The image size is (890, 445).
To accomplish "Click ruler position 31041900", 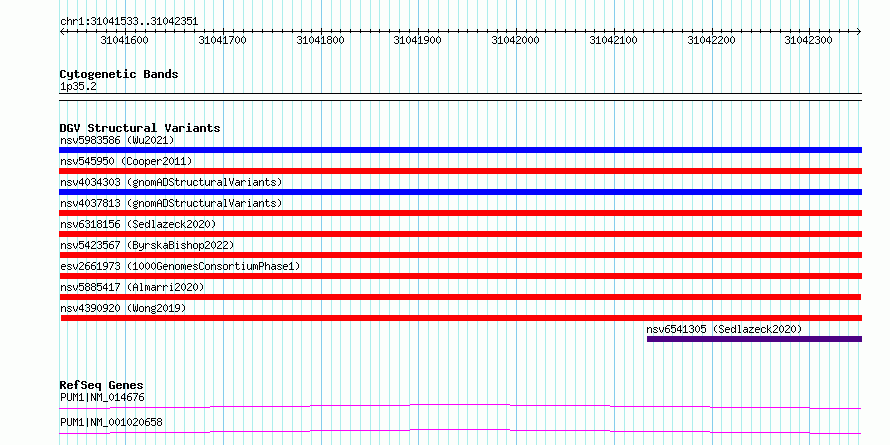I will click(x=417, y=40).
